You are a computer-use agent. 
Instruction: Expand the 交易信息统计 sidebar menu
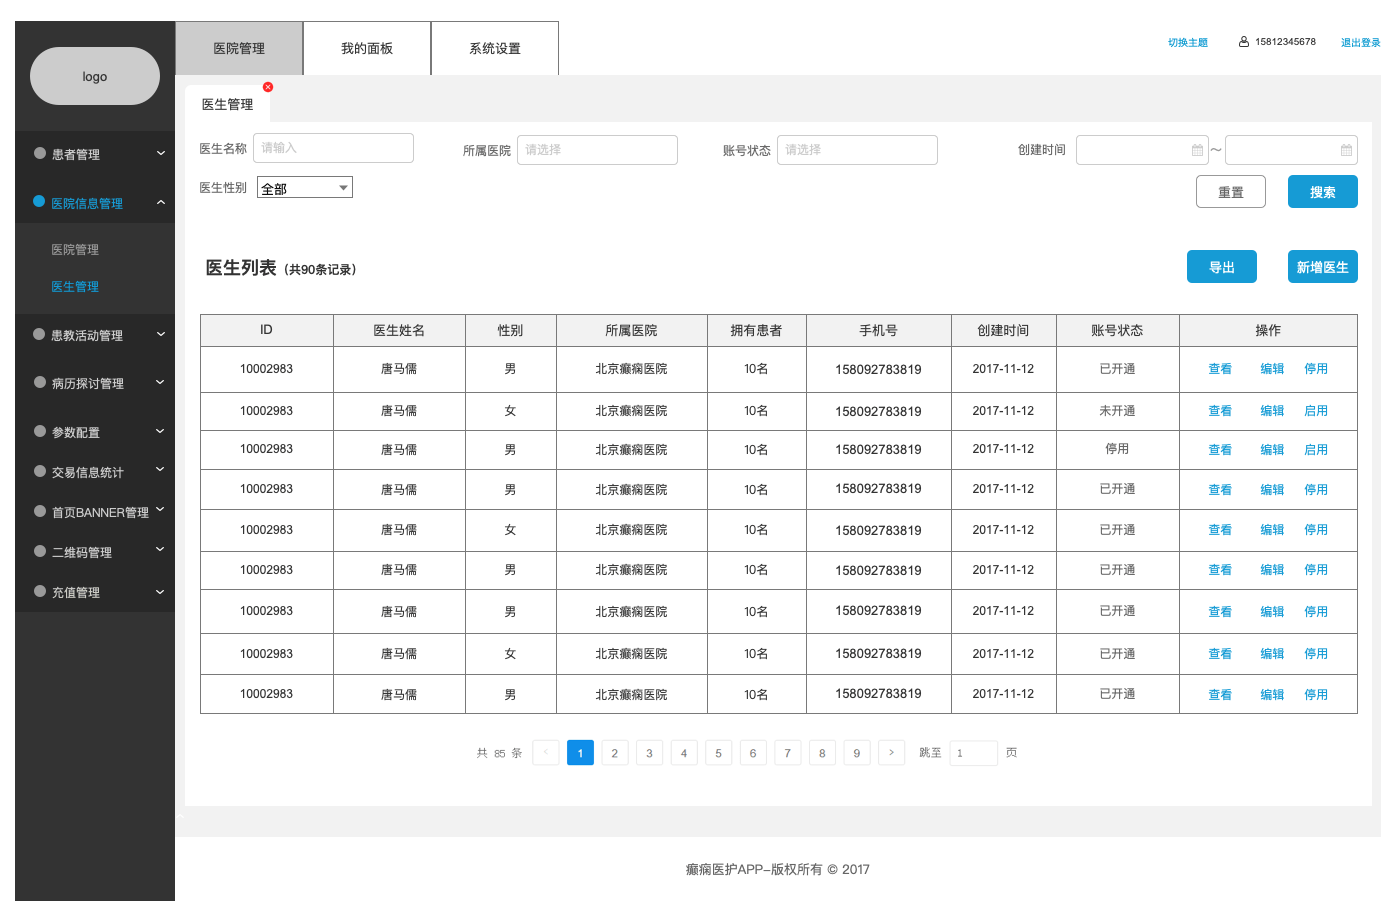(x=161, y=470)
